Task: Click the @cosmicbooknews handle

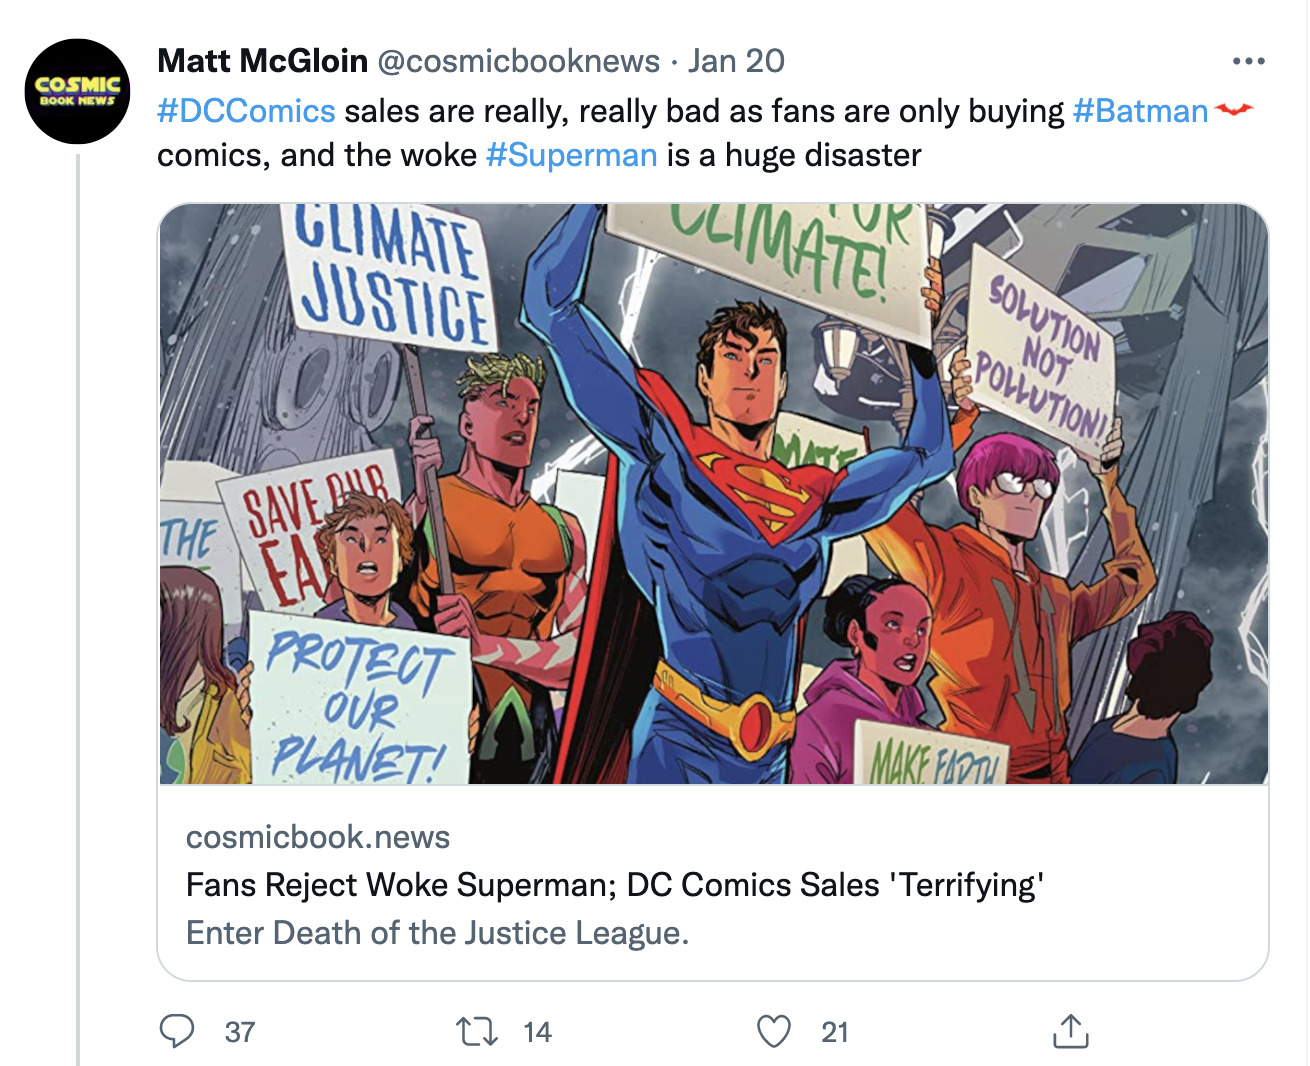Action: click(518, 61)
